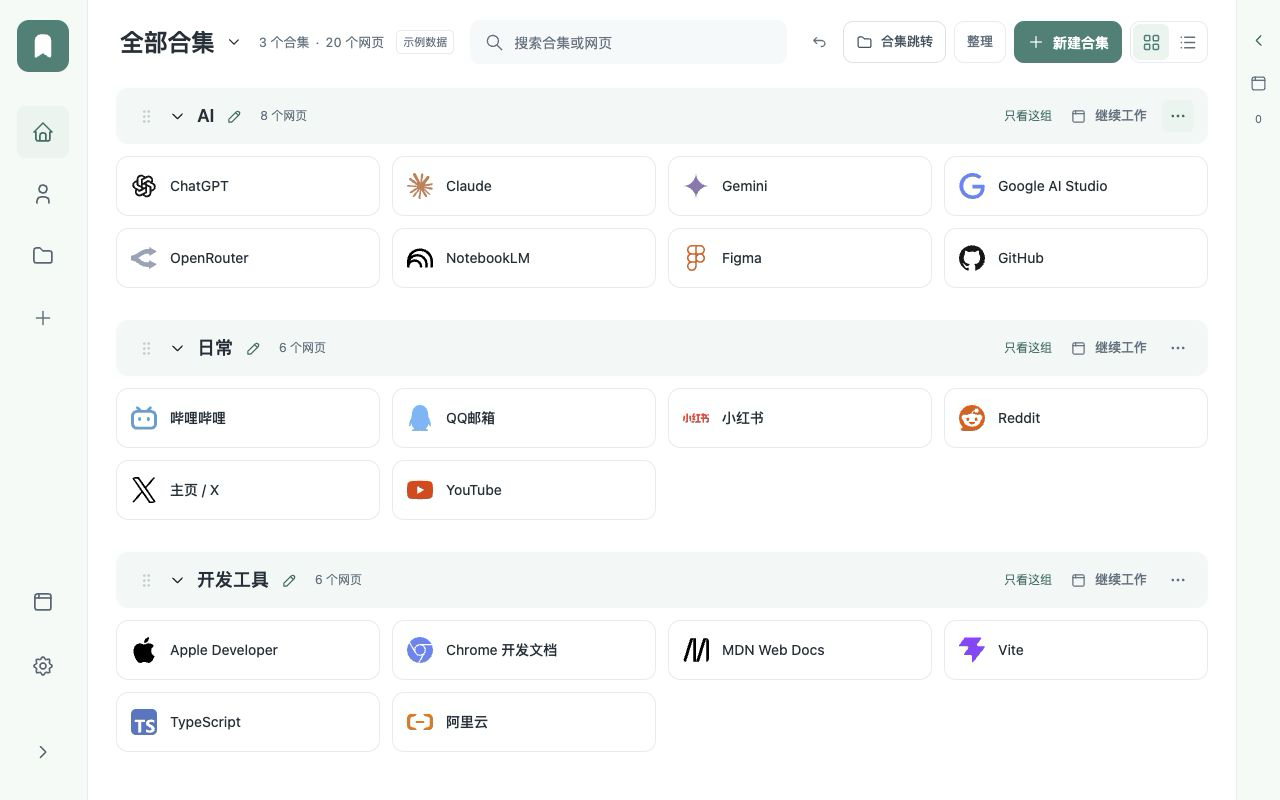
Task: Open the home icon in the sidebar
Action: pyautogui.click(x=43, y=132)
